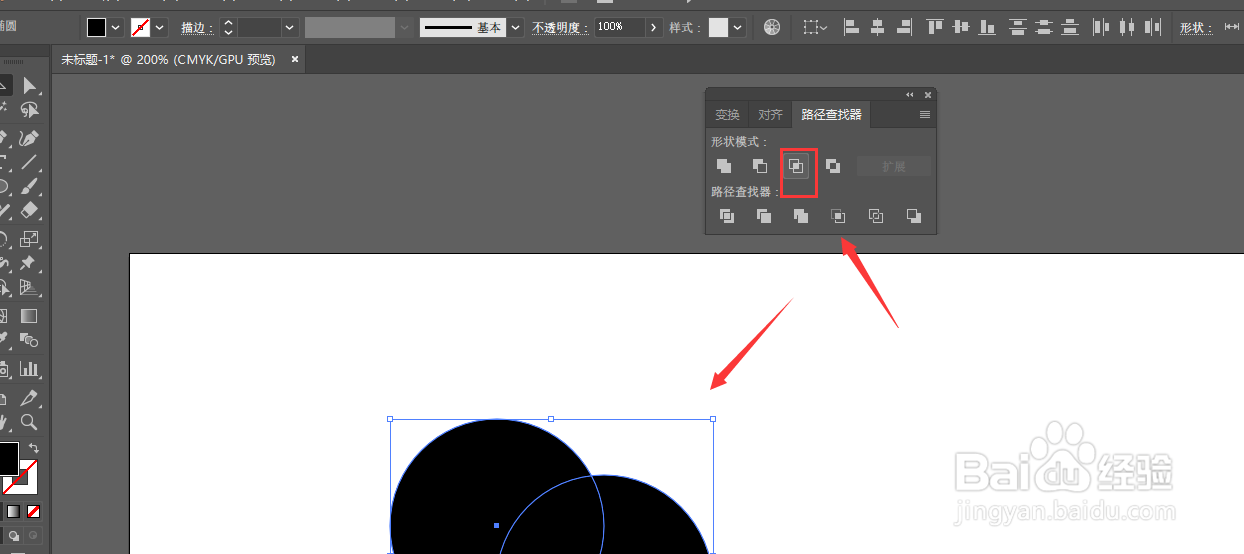Select the 路径查找器 tab
Image resolution: width=1244 pixels, height=554 pixels.
tap(831, 115)
